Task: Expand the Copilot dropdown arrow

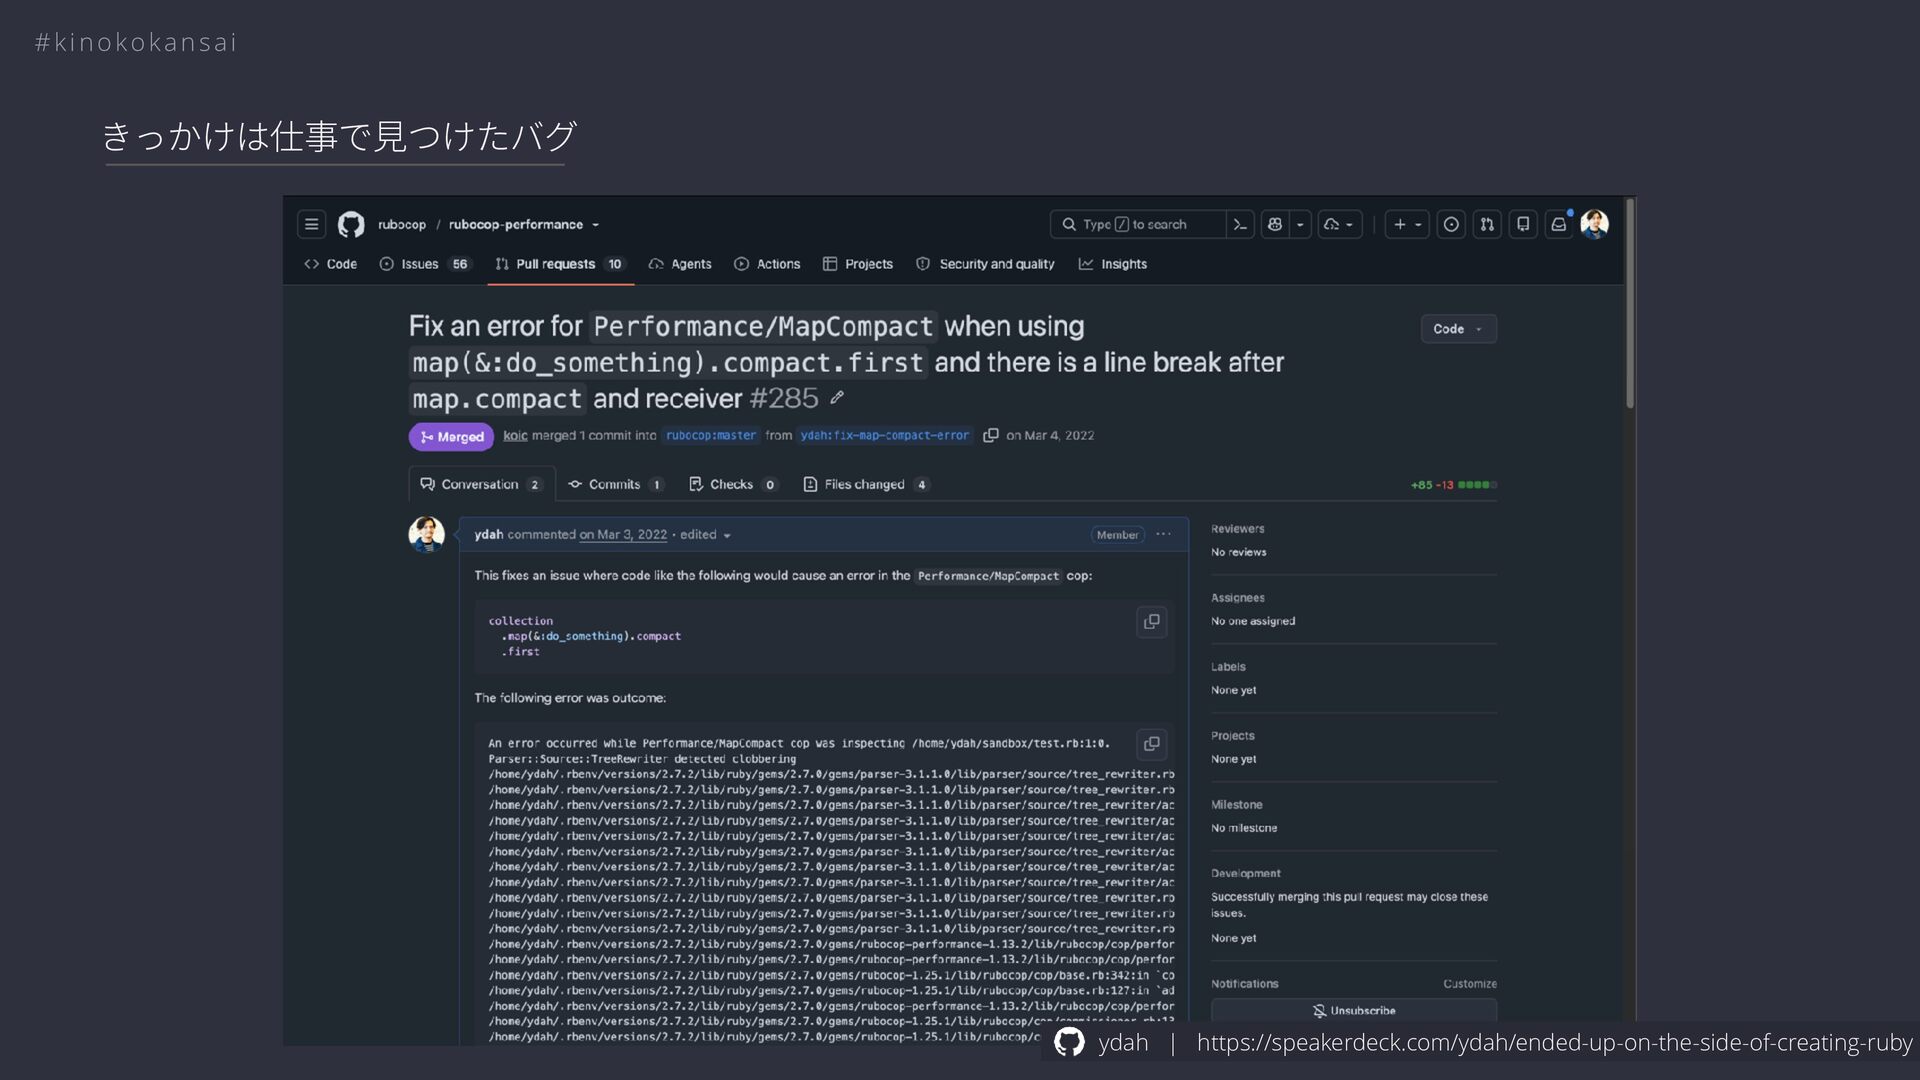Action: pyautogui.click(x=1300, y=225)
